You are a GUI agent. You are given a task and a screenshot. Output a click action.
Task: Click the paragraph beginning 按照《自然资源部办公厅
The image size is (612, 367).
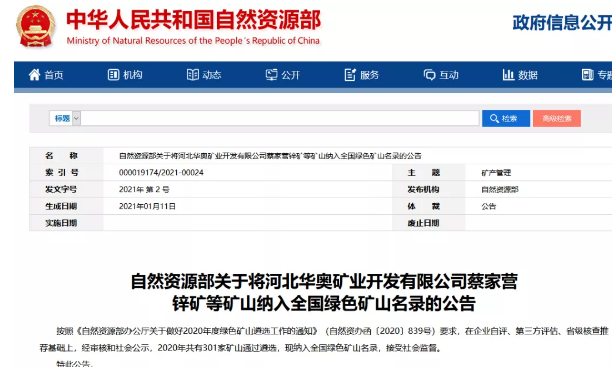click(324, 339)
